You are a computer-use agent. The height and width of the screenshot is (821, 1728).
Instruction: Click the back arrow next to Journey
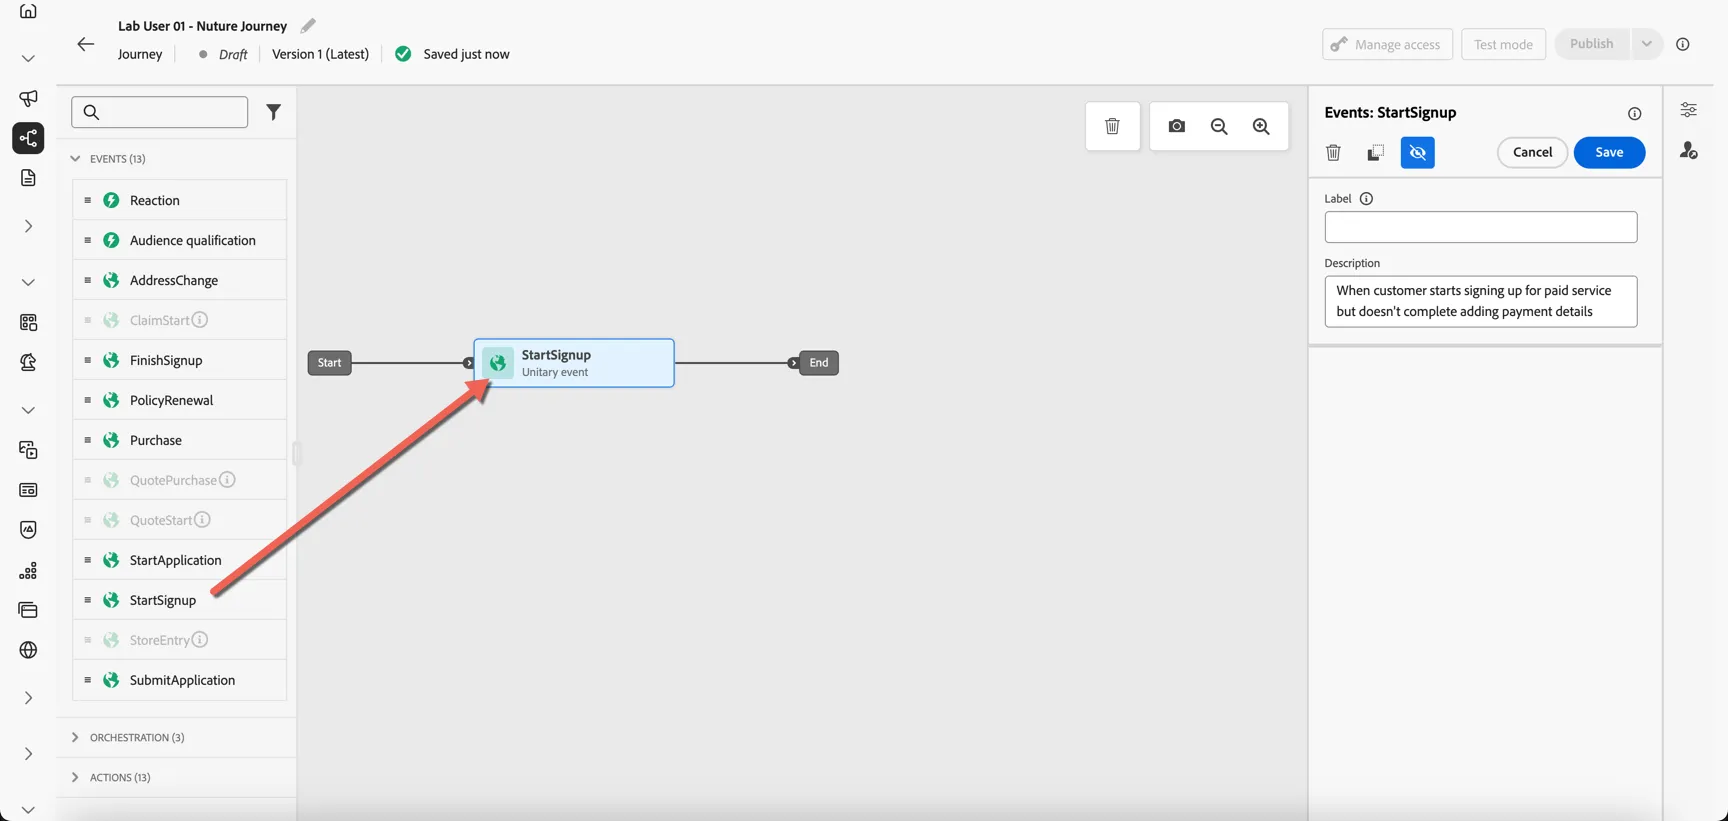point(85,44)
